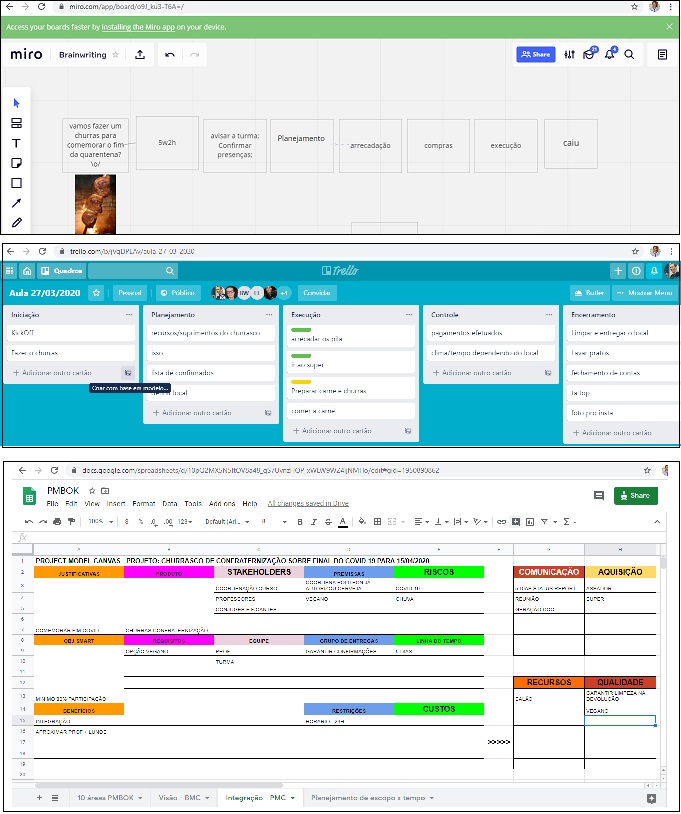
Task: Open the text color picker in Sheets
Action: click(x=343, y=522)
